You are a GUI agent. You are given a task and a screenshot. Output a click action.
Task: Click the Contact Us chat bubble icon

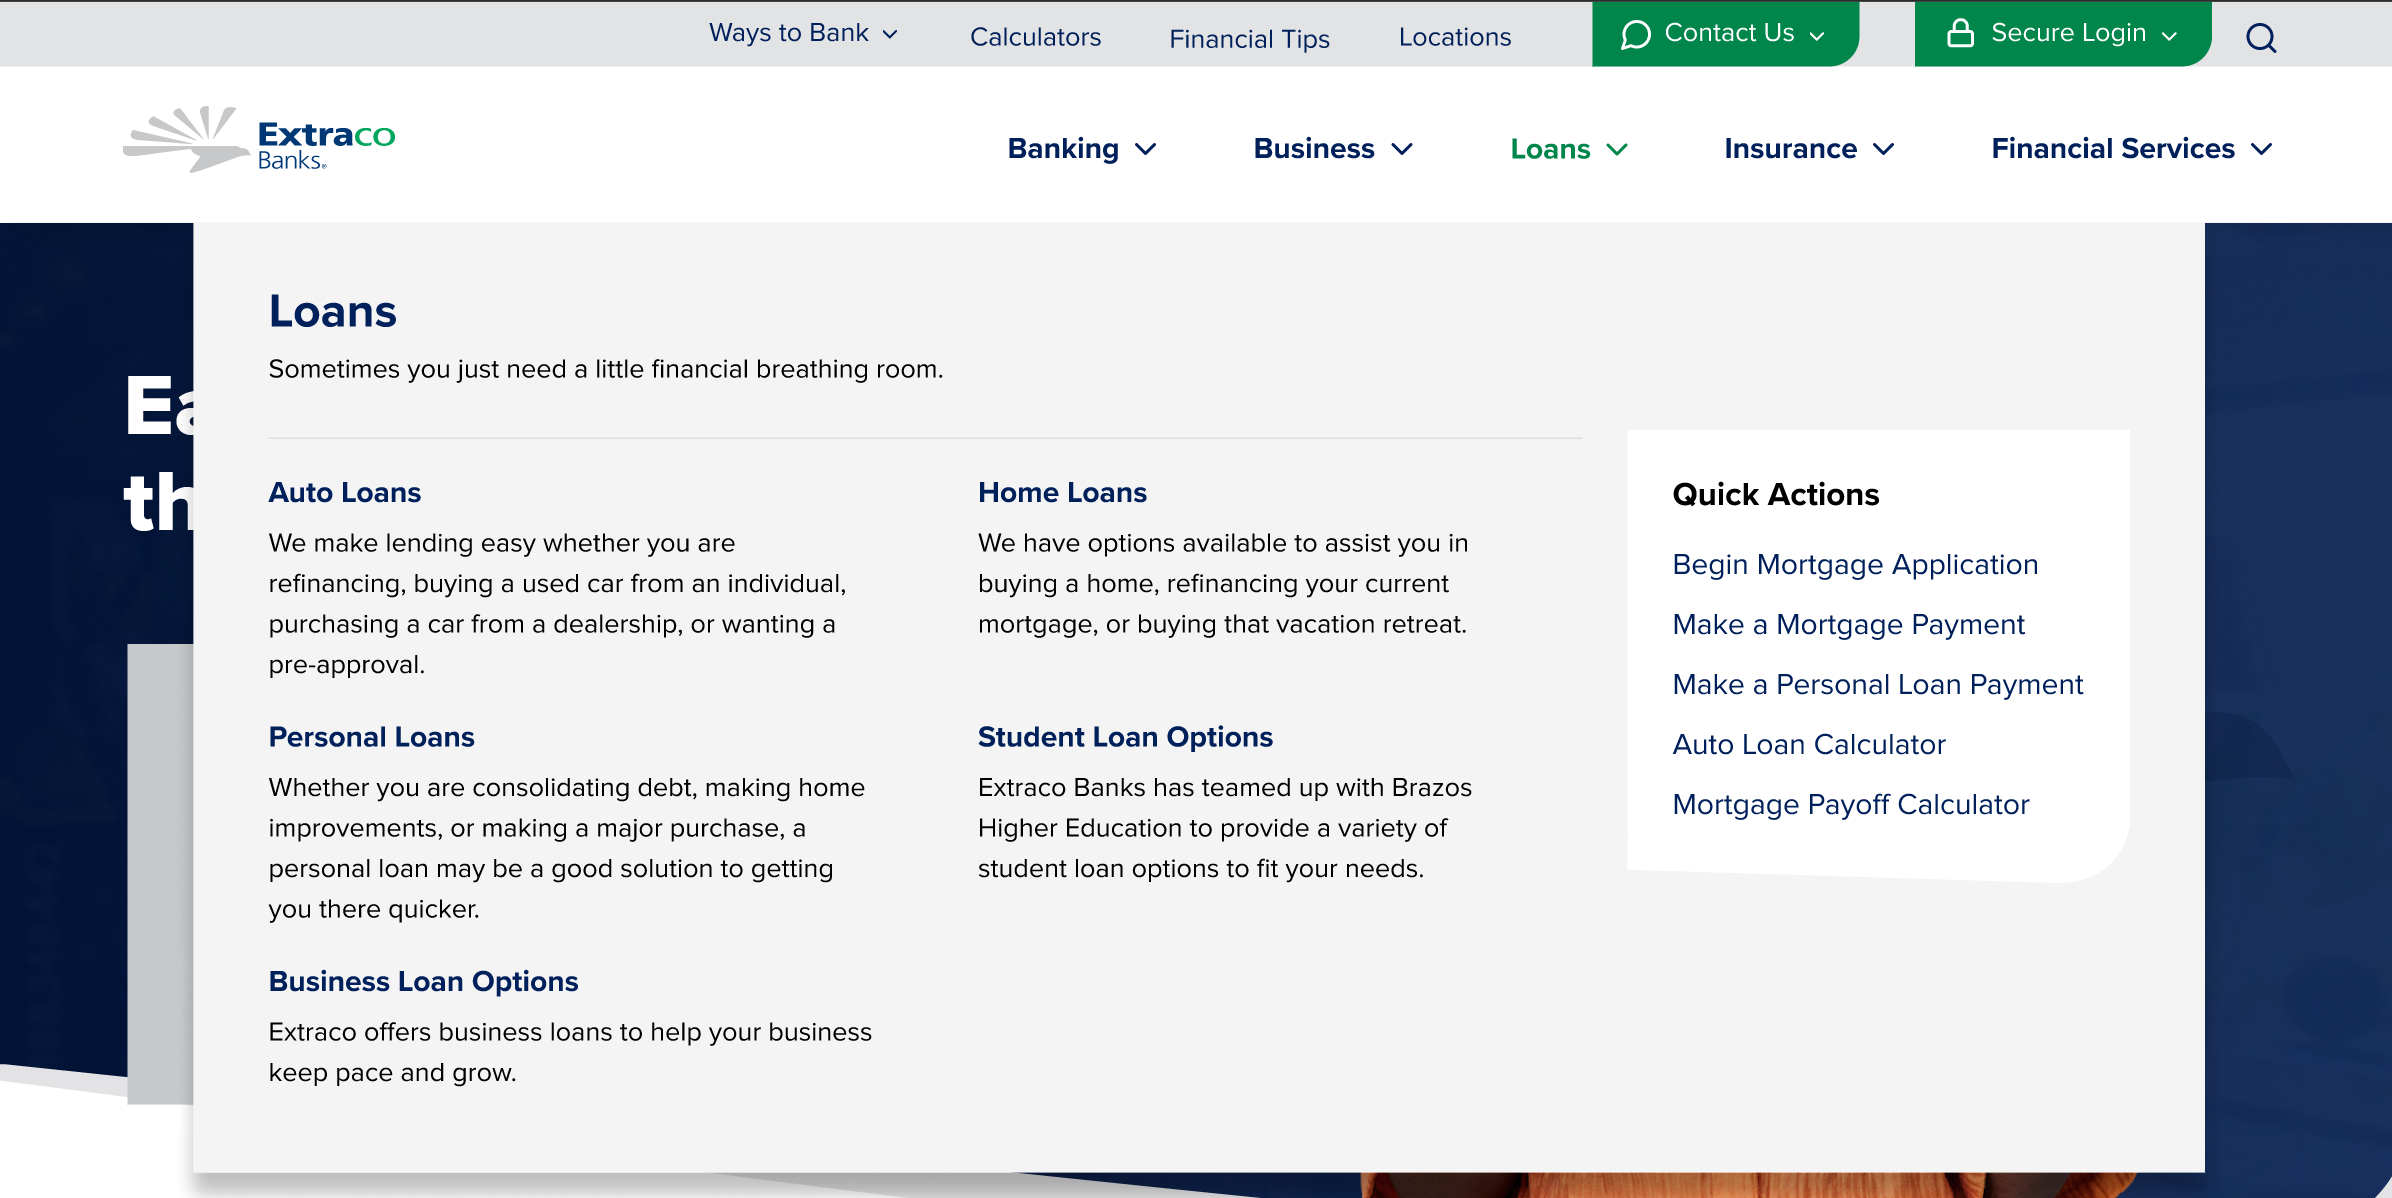[1636, 35]
